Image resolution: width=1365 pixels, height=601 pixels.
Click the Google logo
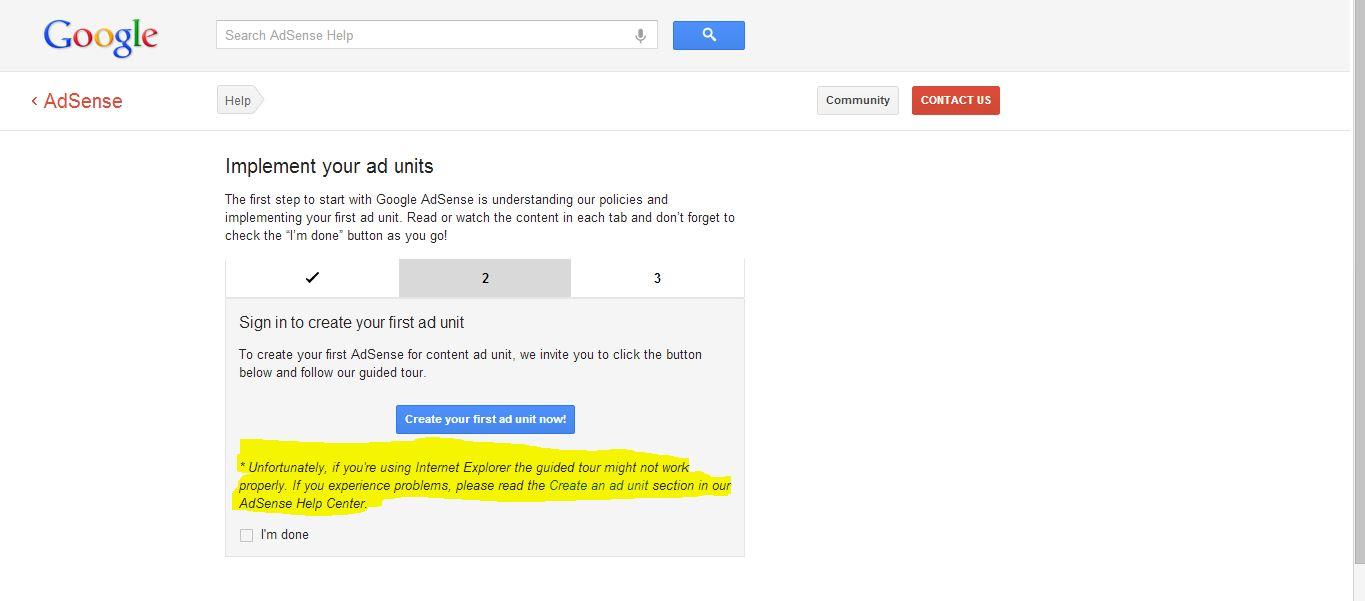100,37
